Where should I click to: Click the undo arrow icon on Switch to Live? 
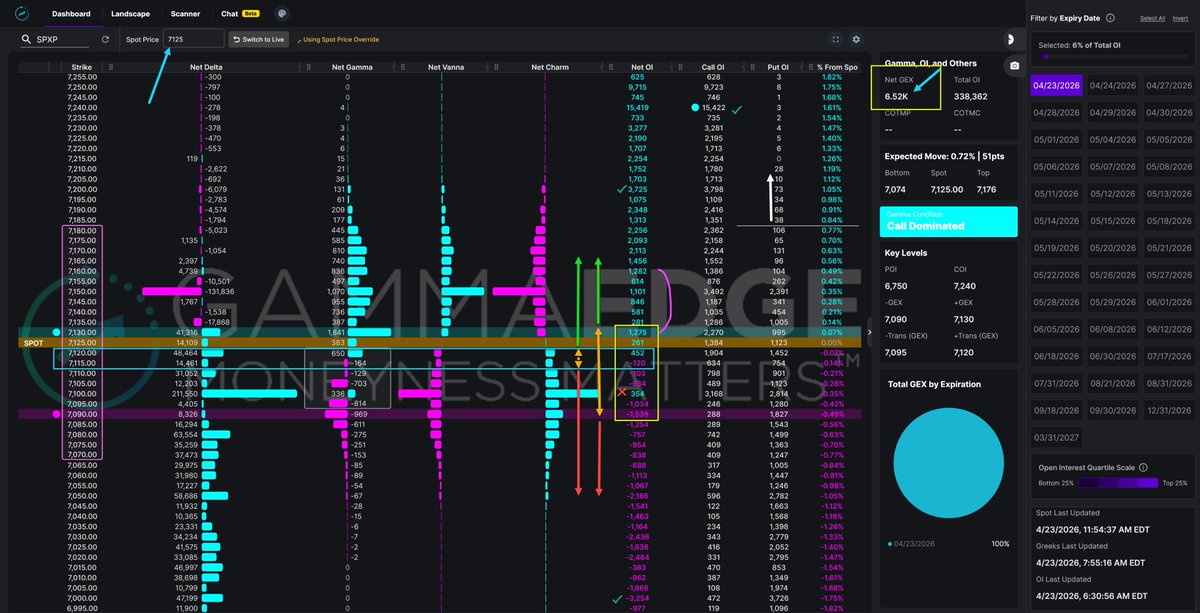(236, 39)
